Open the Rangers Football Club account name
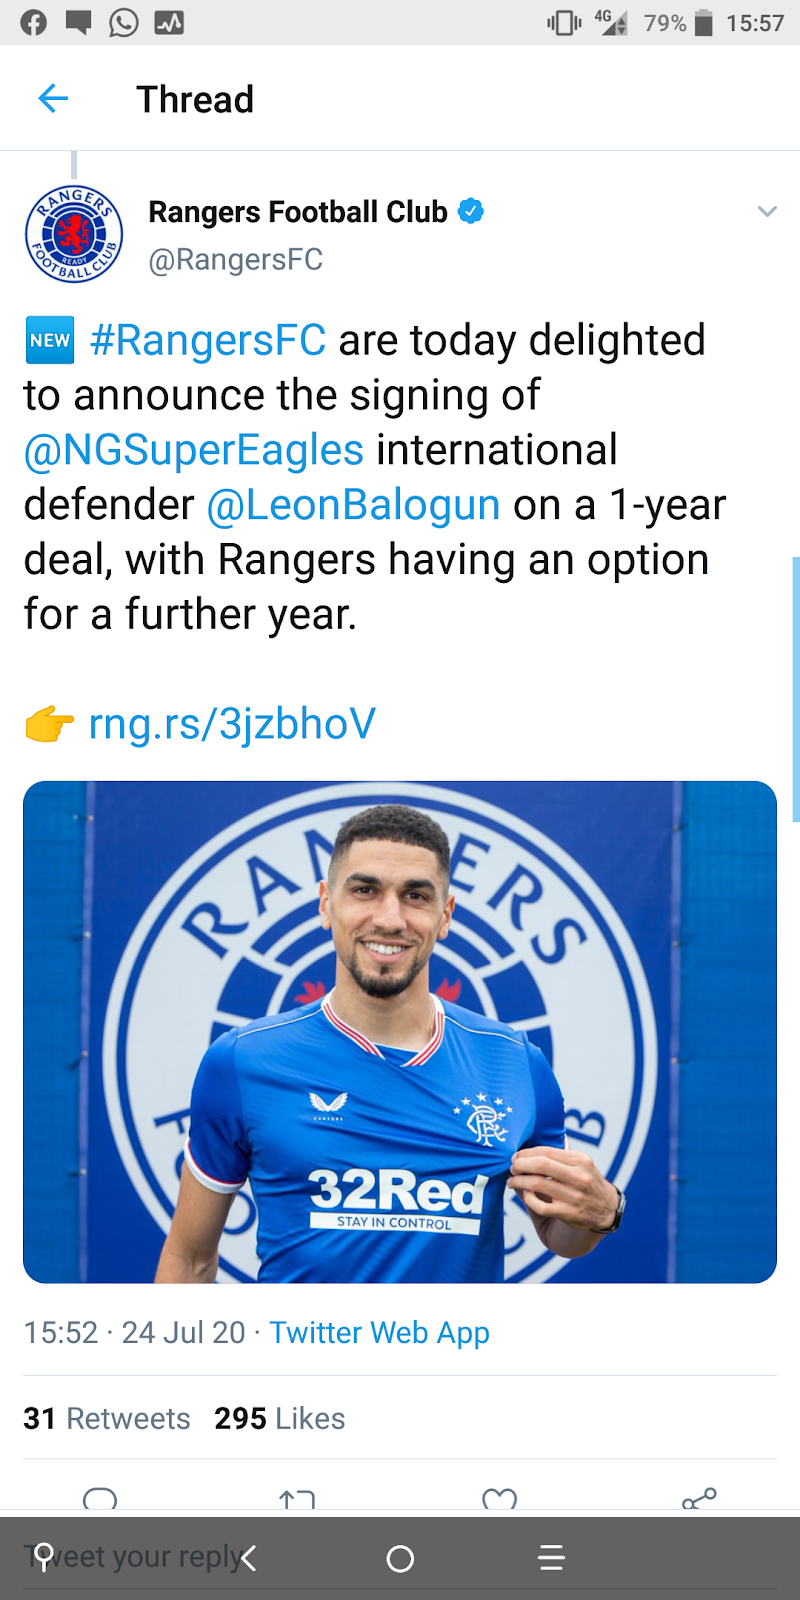The width and height of the screenshot is (800, 1600). (298, 212)
